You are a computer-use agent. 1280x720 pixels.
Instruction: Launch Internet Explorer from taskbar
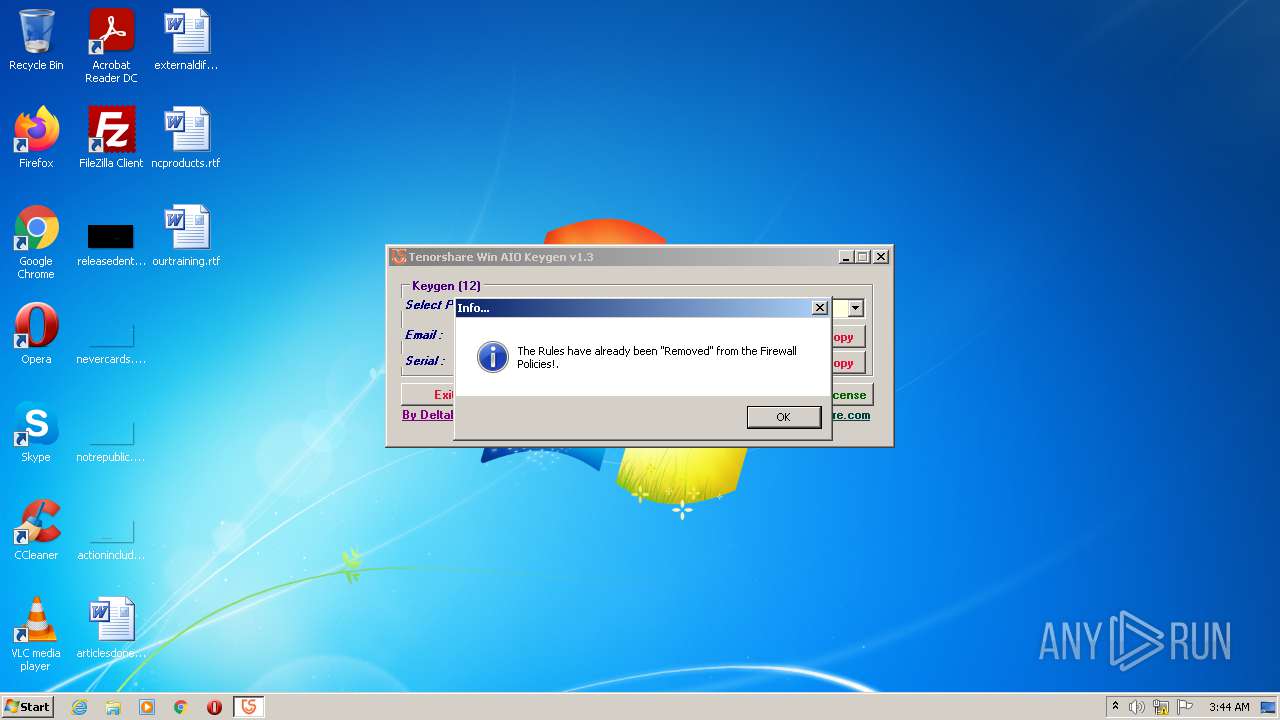[x=80, y=707]
